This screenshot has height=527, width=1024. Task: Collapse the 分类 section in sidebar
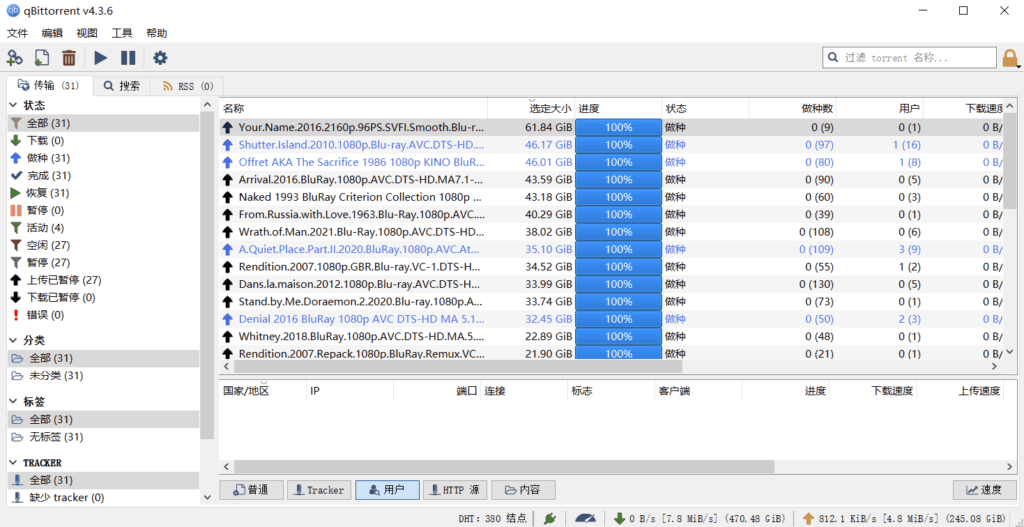click(14, 340)
